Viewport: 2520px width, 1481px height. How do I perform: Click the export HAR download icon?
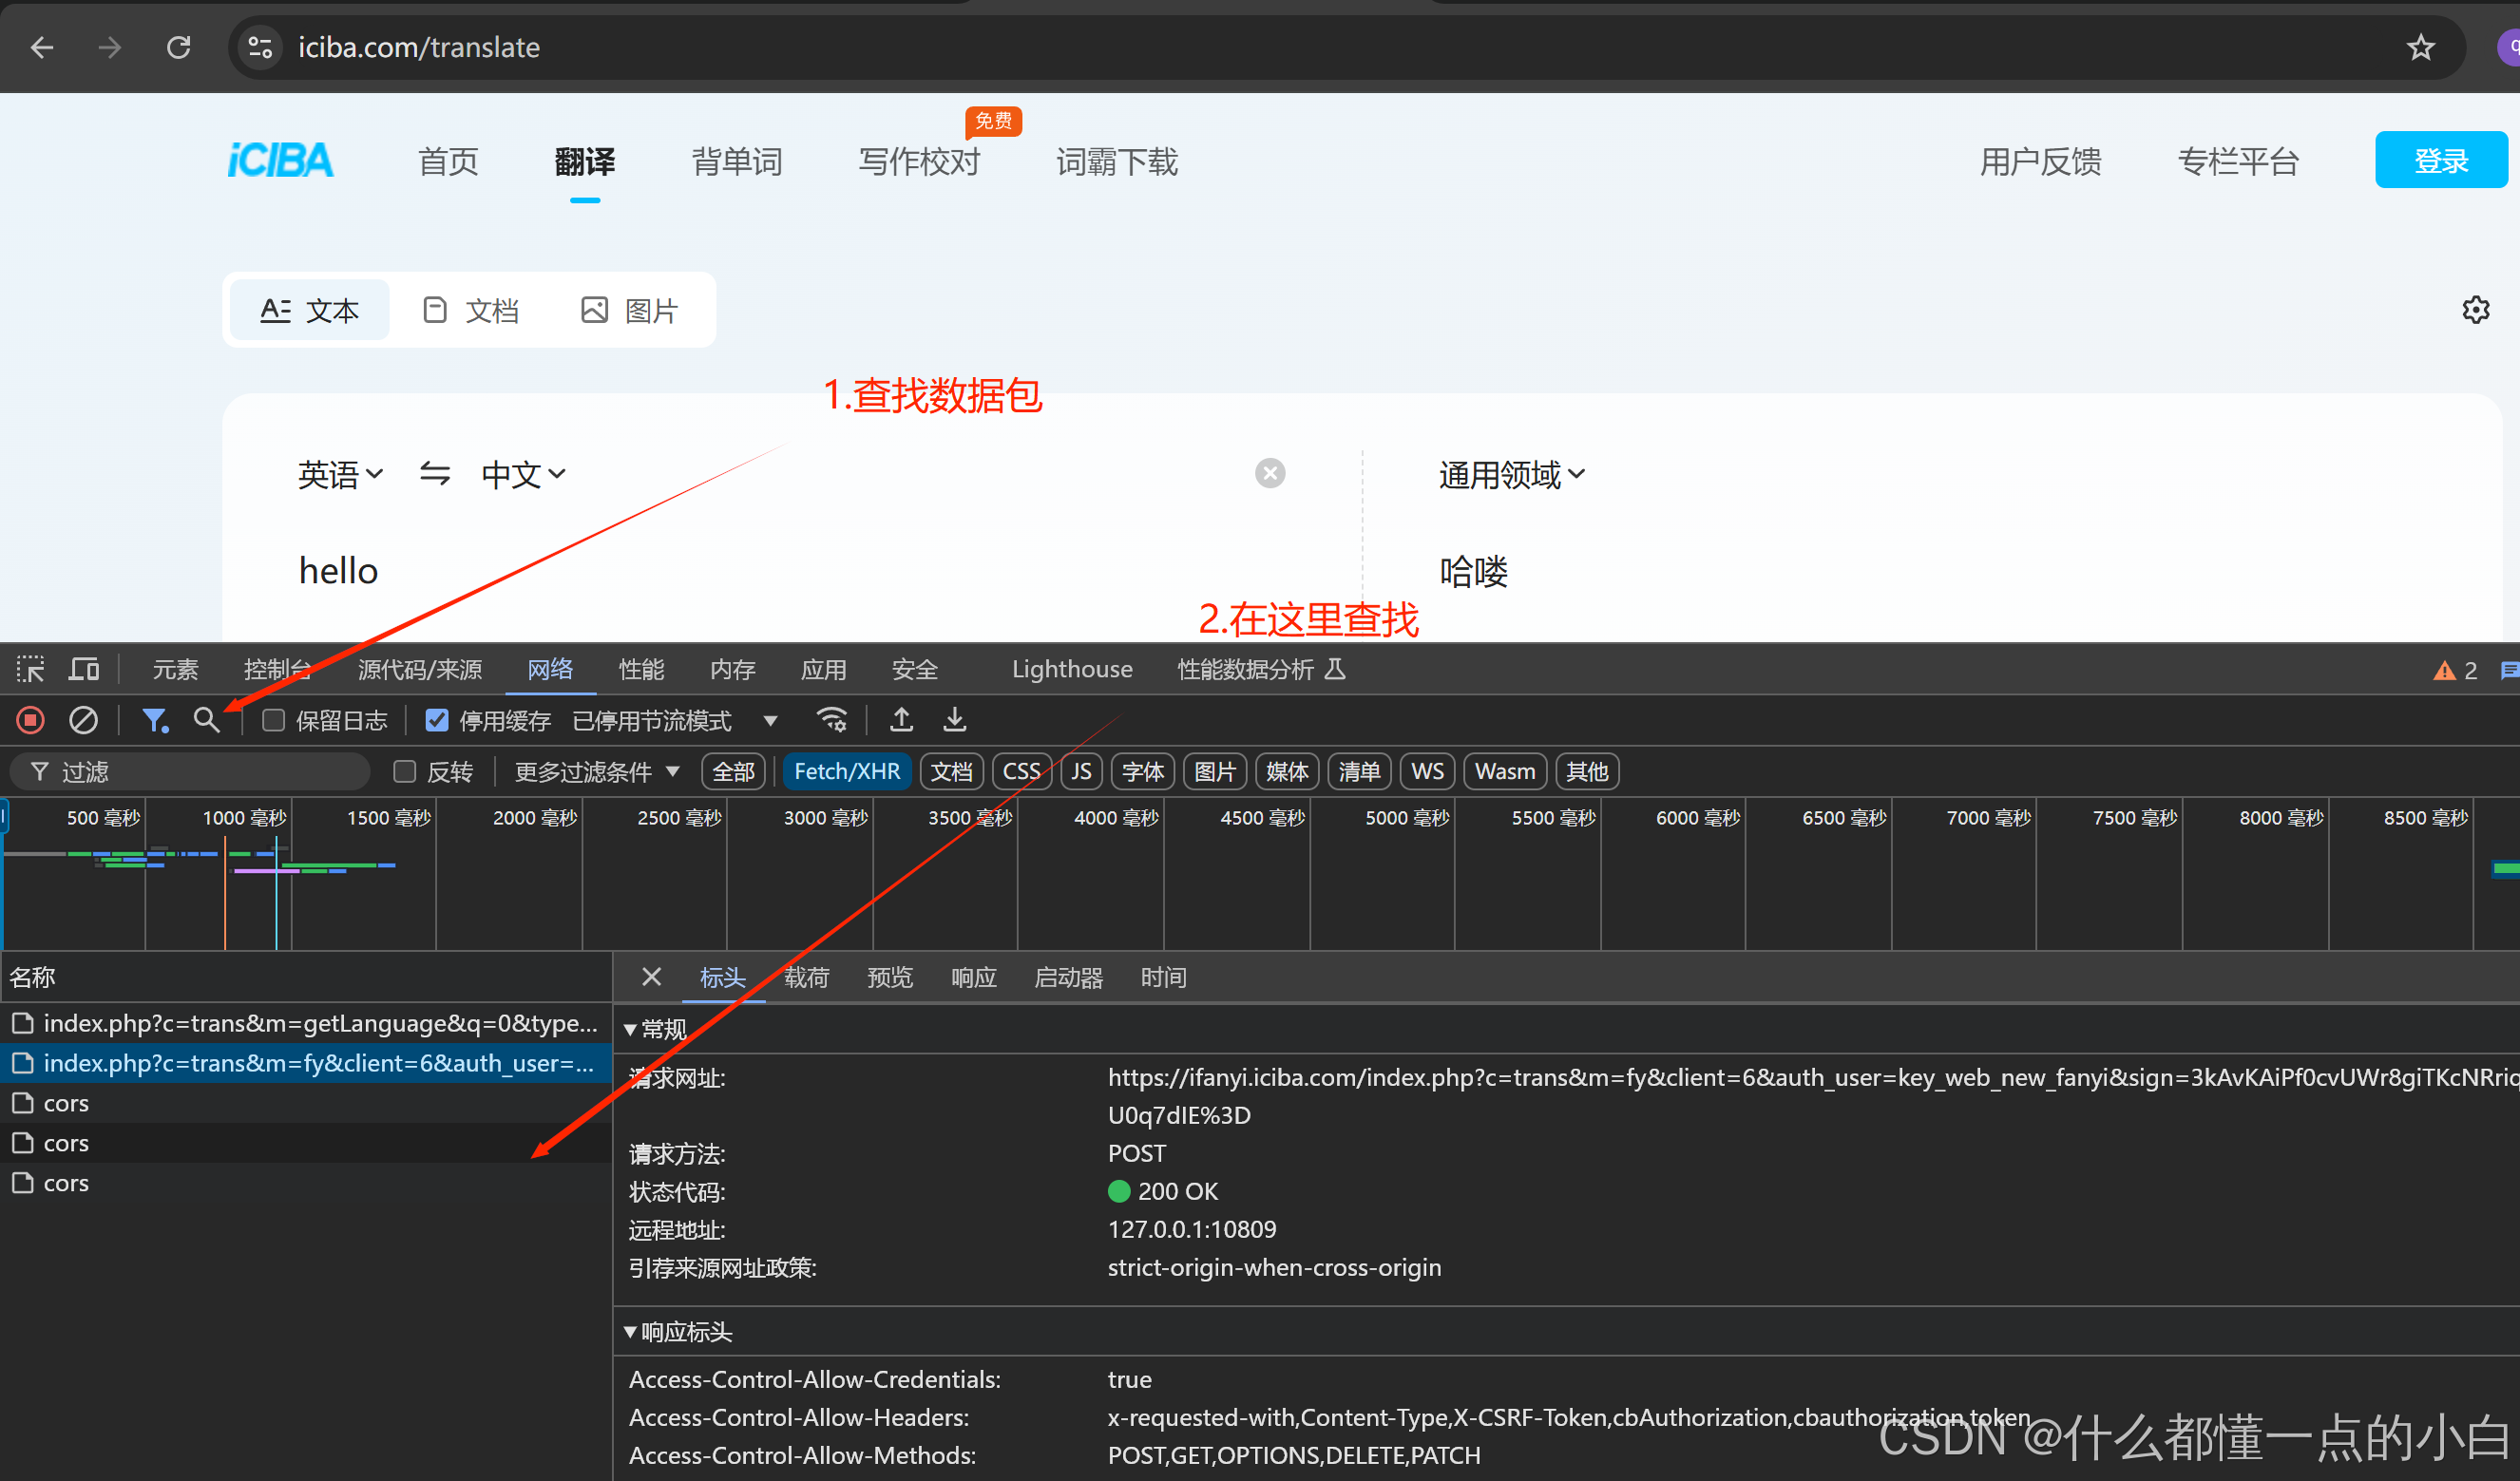[x=955, y=720]
